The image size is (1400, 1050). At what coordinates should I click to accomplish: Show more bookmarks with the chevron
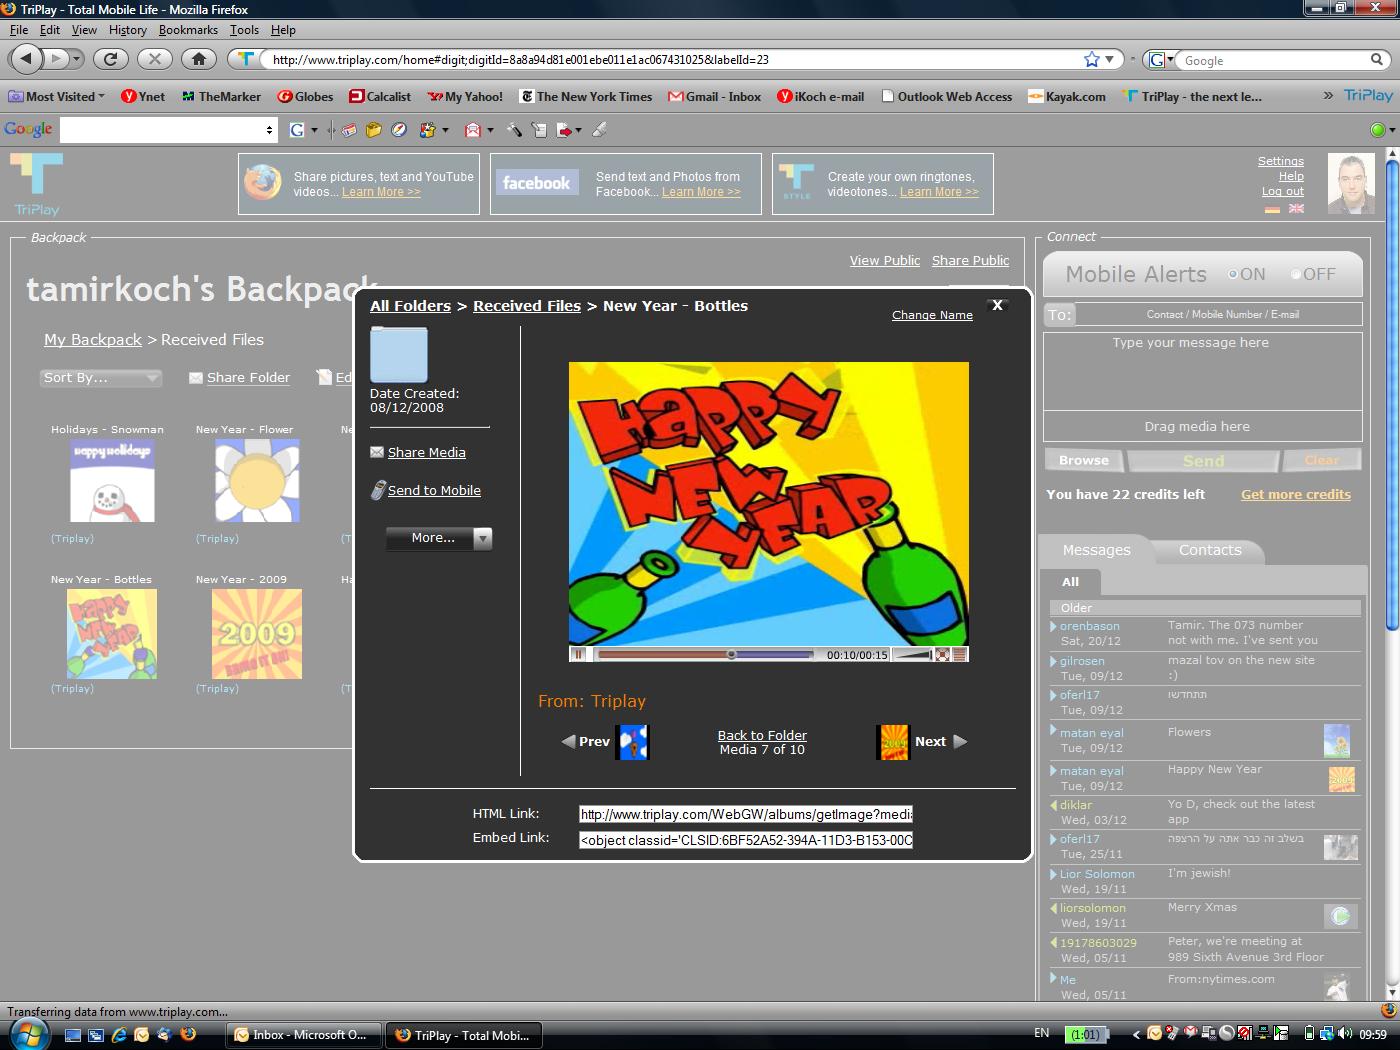click(x=1328, y=96)
